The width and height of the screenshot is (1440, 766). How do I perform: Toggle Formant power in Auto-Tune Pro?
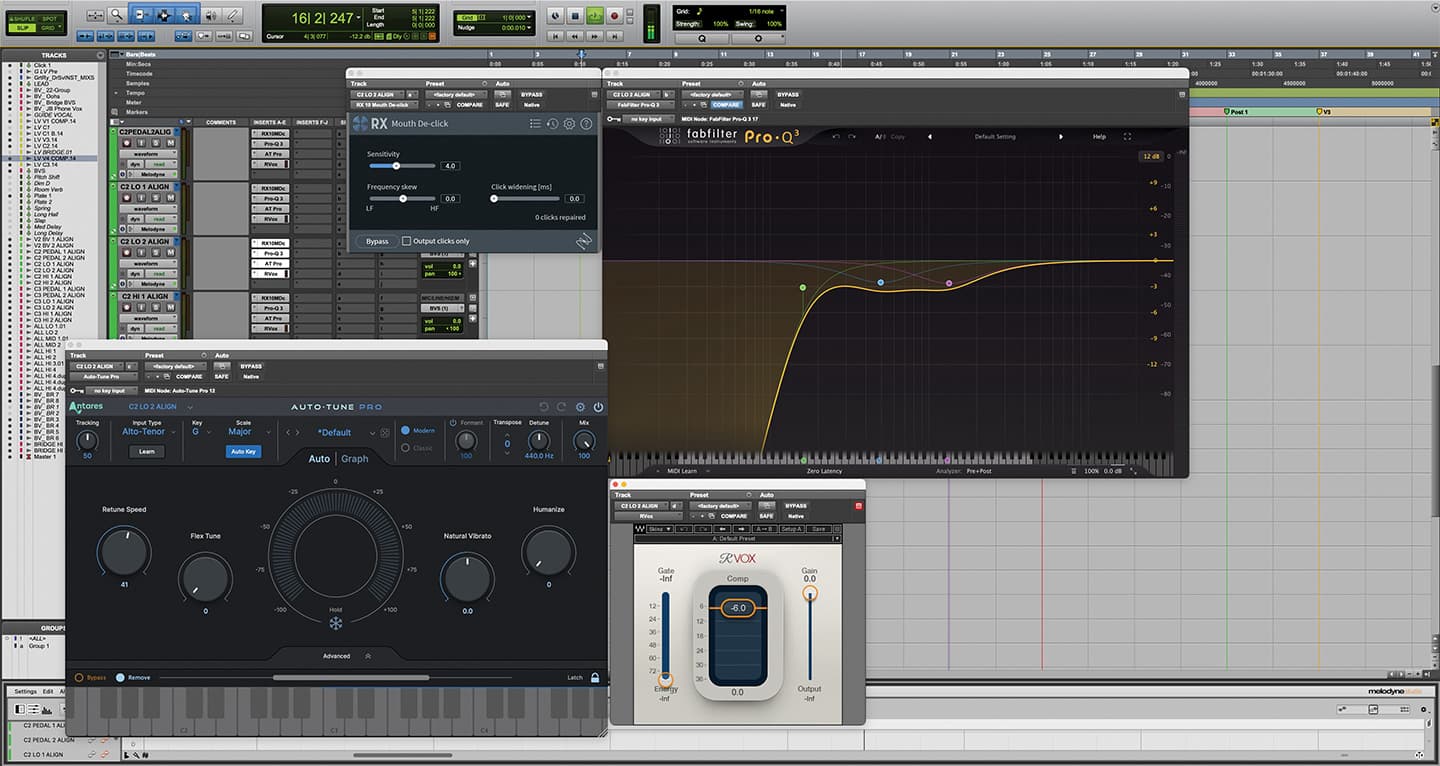click(x=453, y=423)
